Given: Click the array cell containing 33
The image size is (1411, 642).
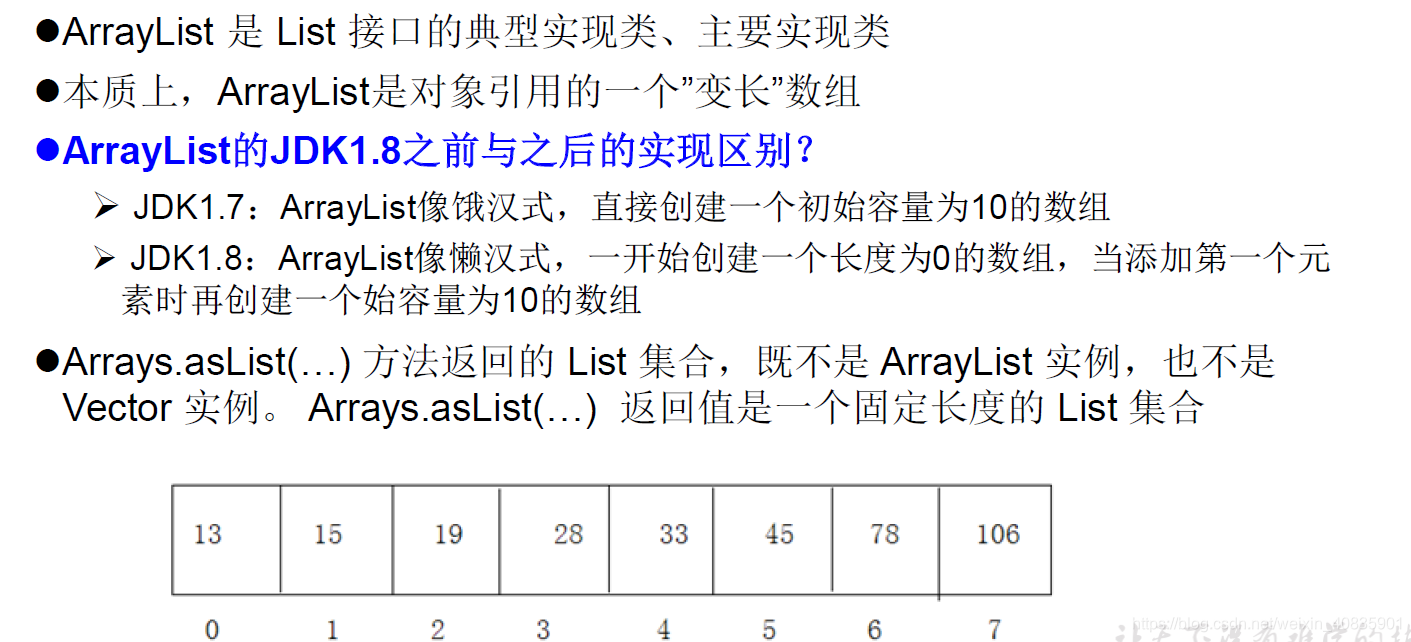Looking at the screenshot, I should (x=661, y=540).
